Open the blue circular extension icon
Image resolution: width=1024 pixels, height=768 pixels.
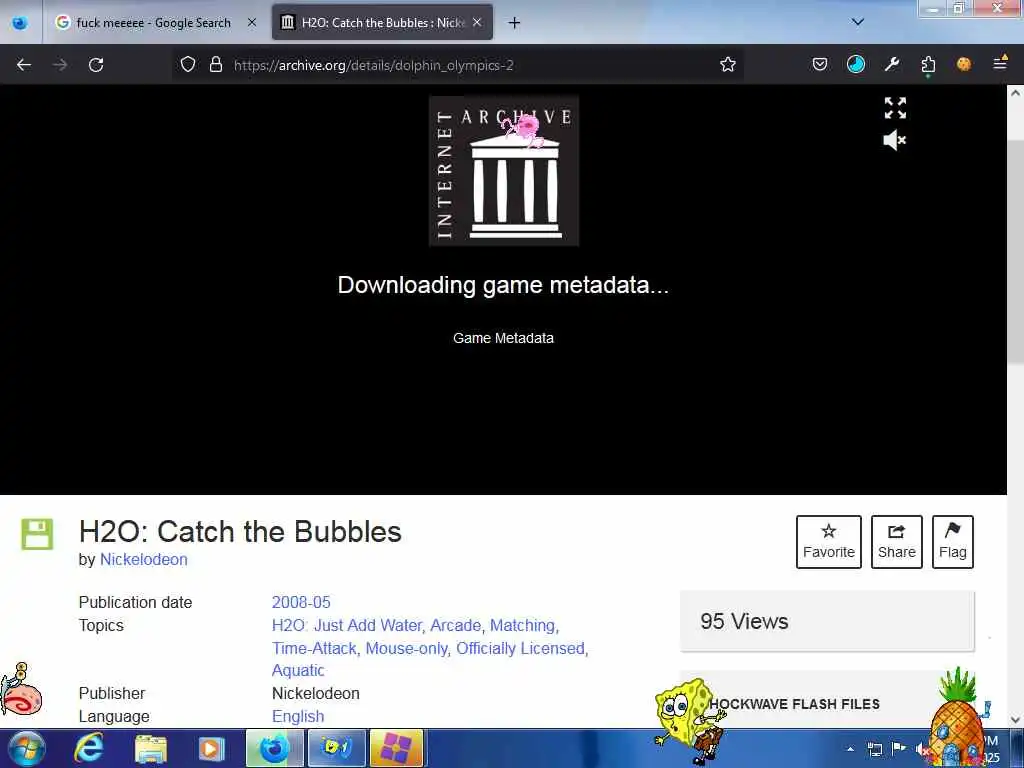click(x=856, y=64)
